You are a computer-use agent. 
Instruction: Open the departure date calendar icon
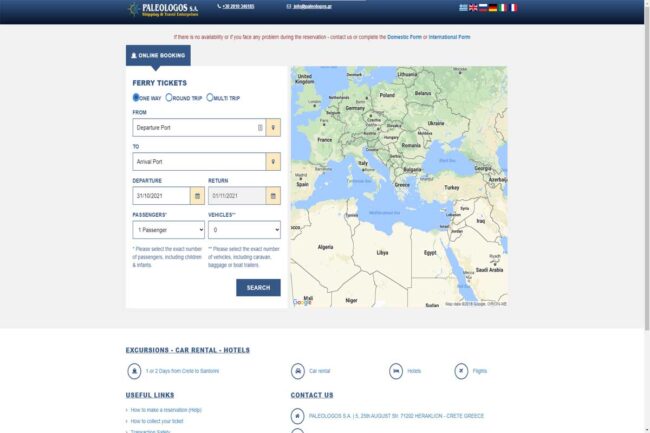[x=197, y=196]
